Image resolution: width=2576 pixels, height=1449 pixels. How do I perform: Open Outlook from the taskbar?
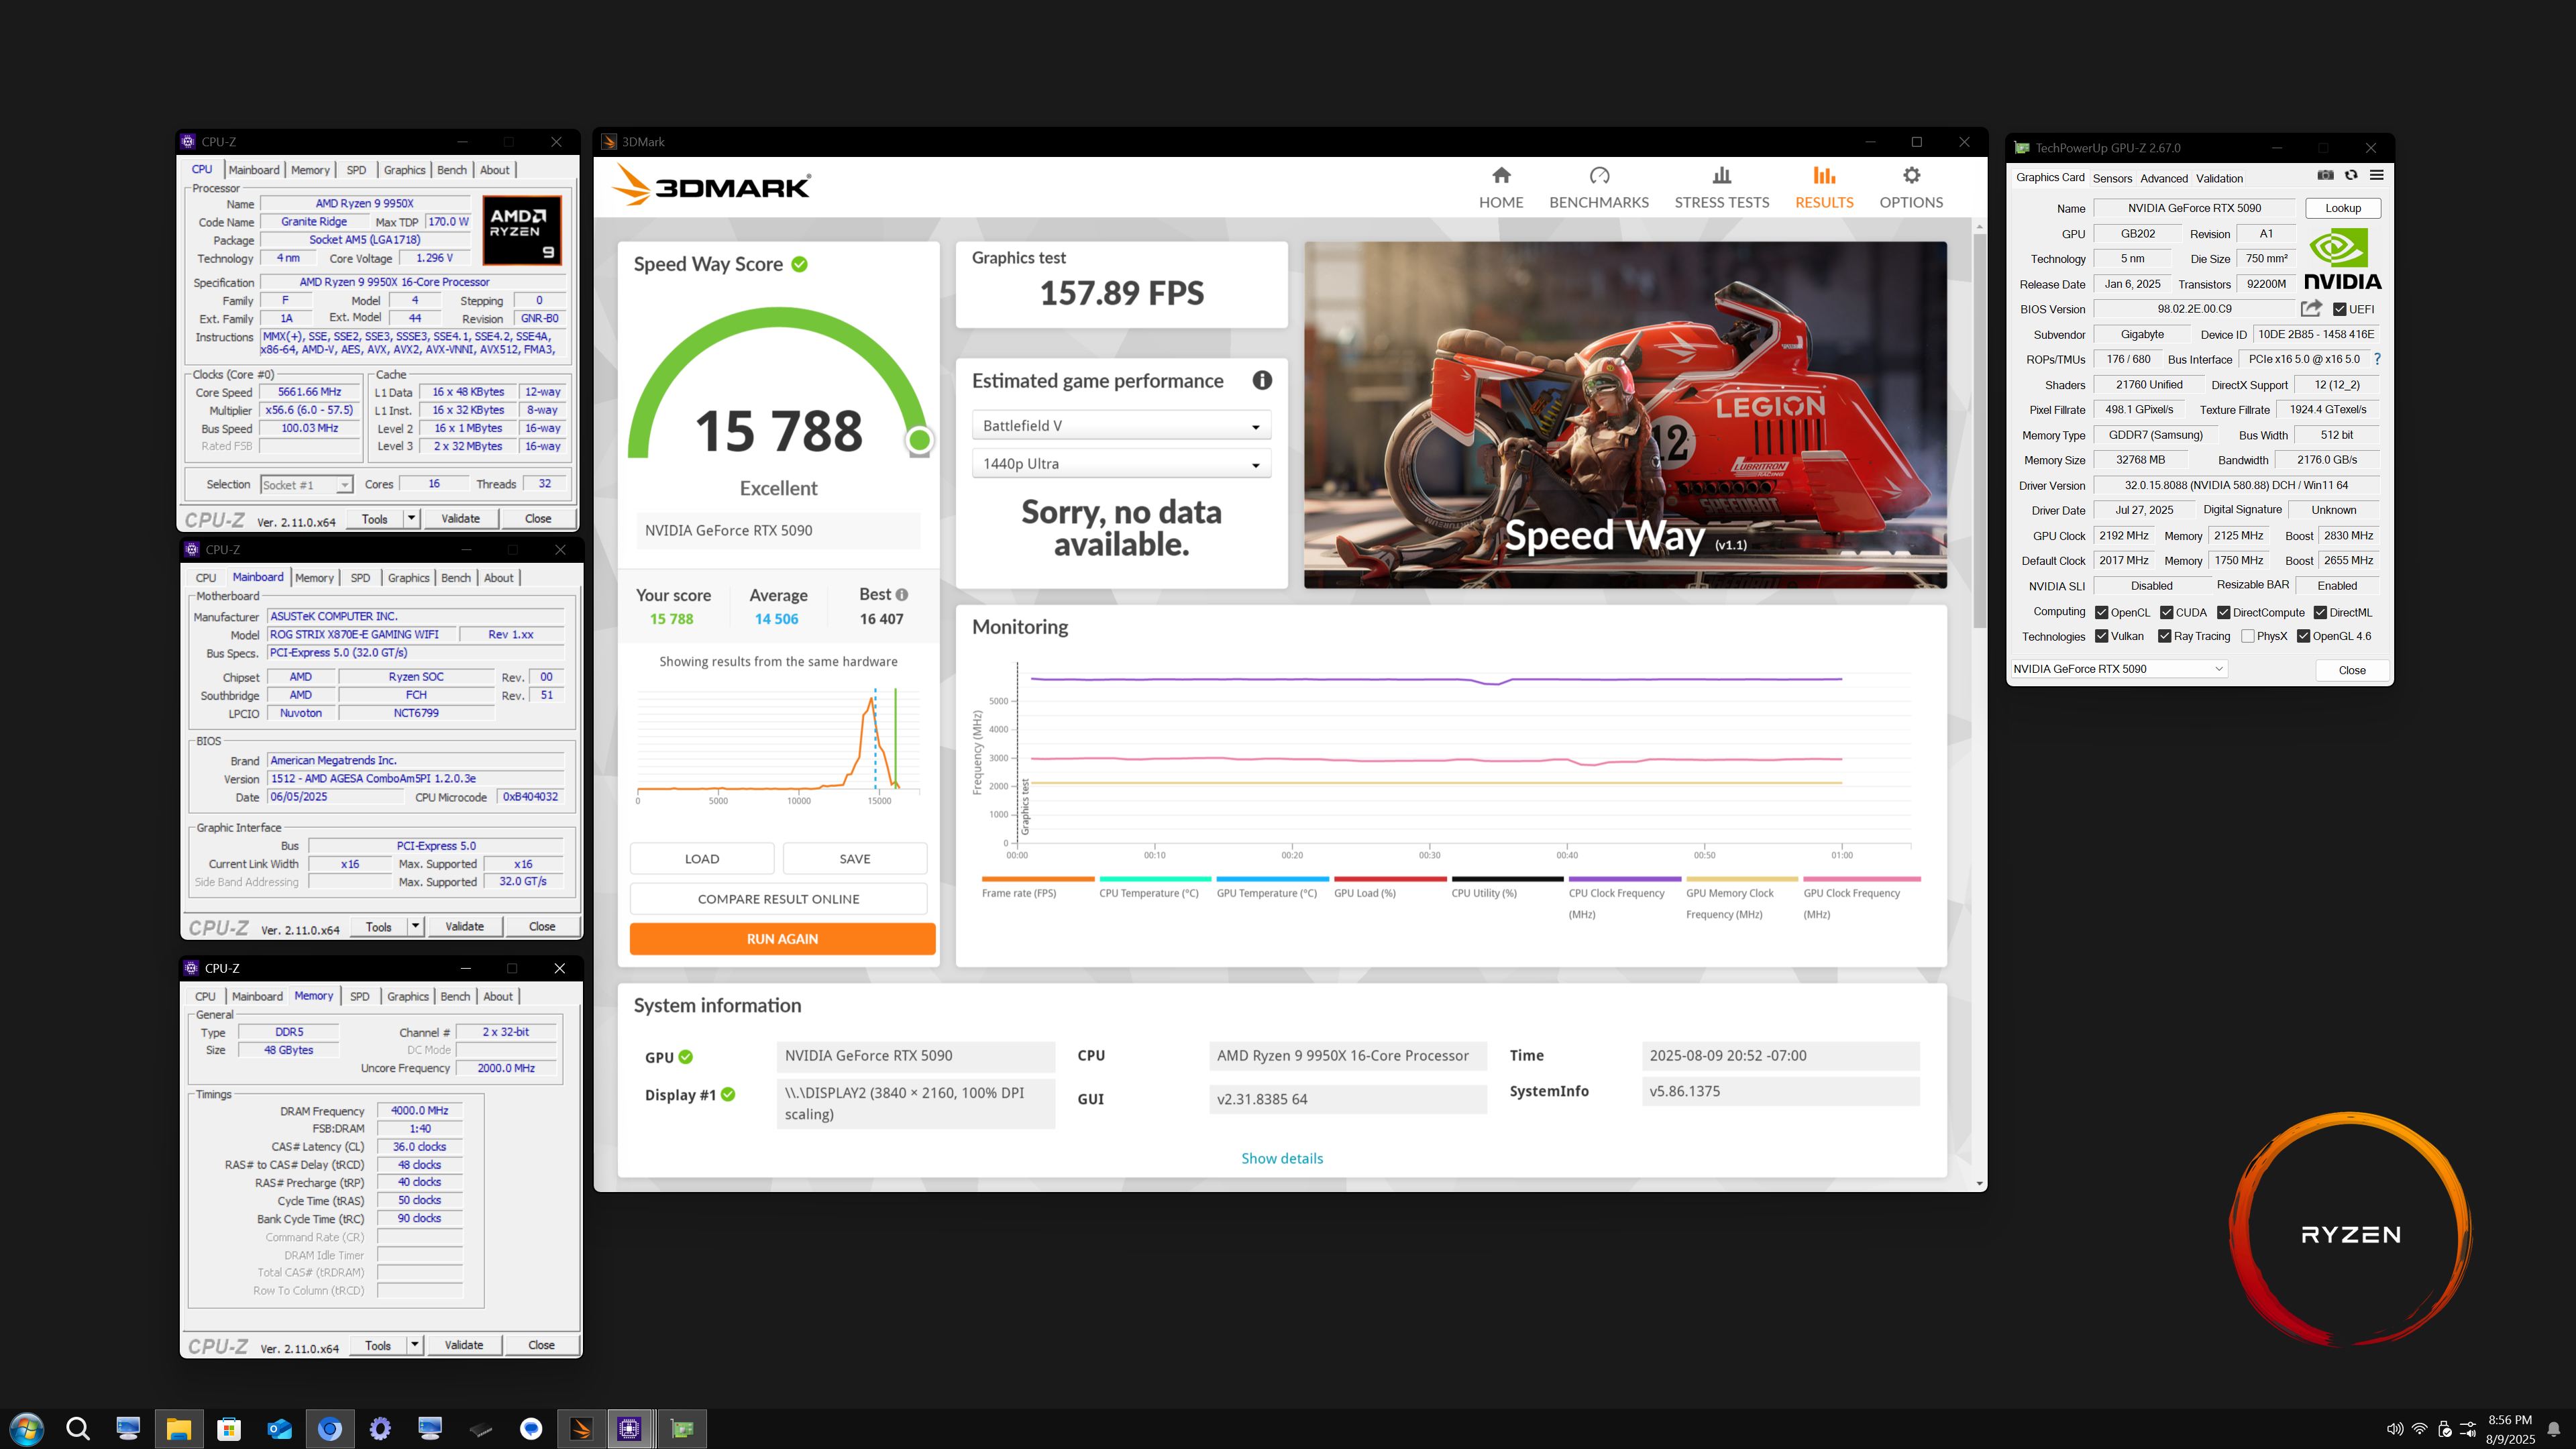click(279, 1429)
